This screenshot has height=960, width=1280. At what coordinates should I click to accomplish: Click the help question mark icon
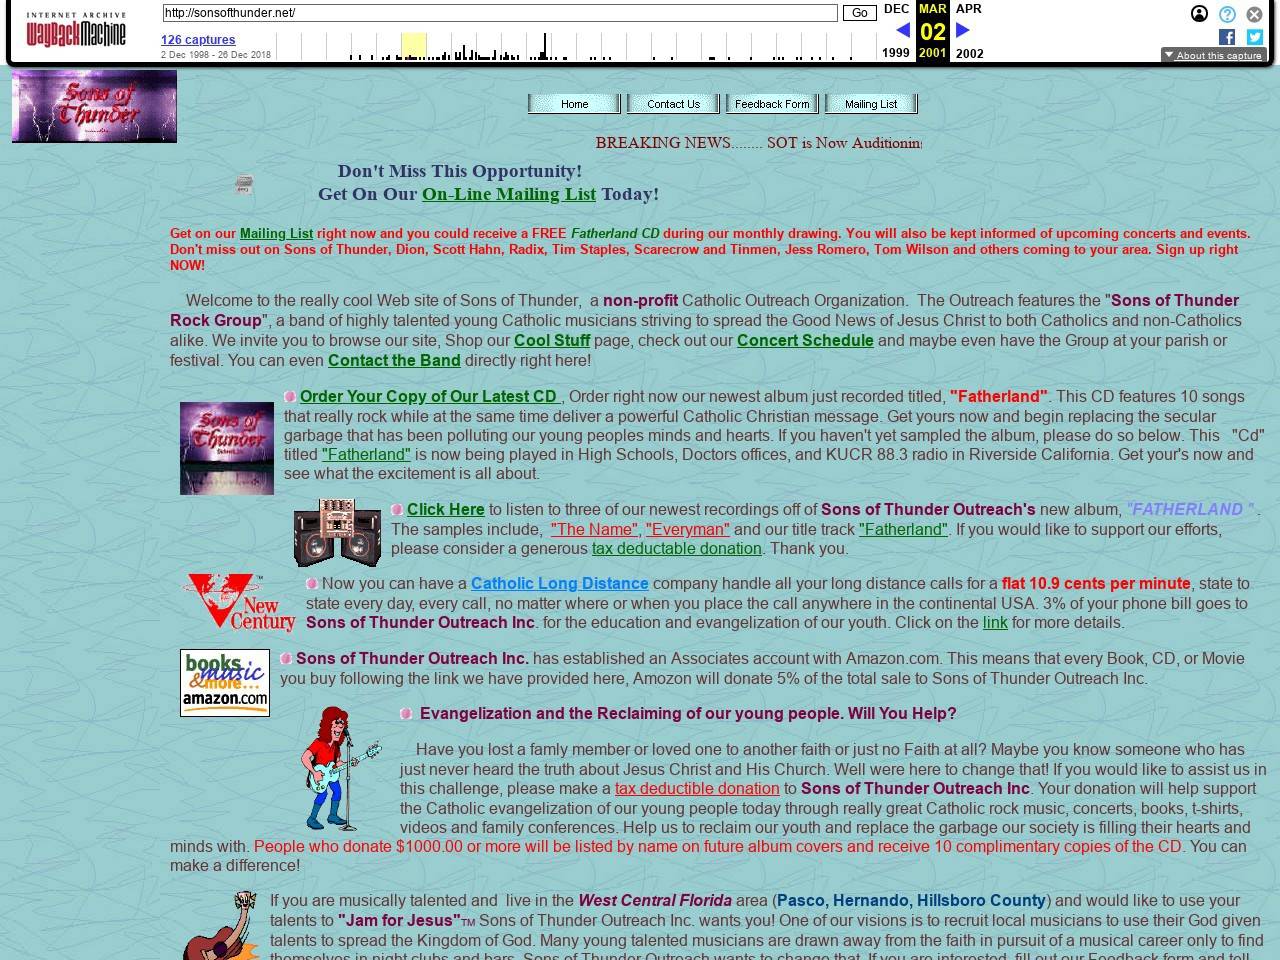click(1227, 14)
